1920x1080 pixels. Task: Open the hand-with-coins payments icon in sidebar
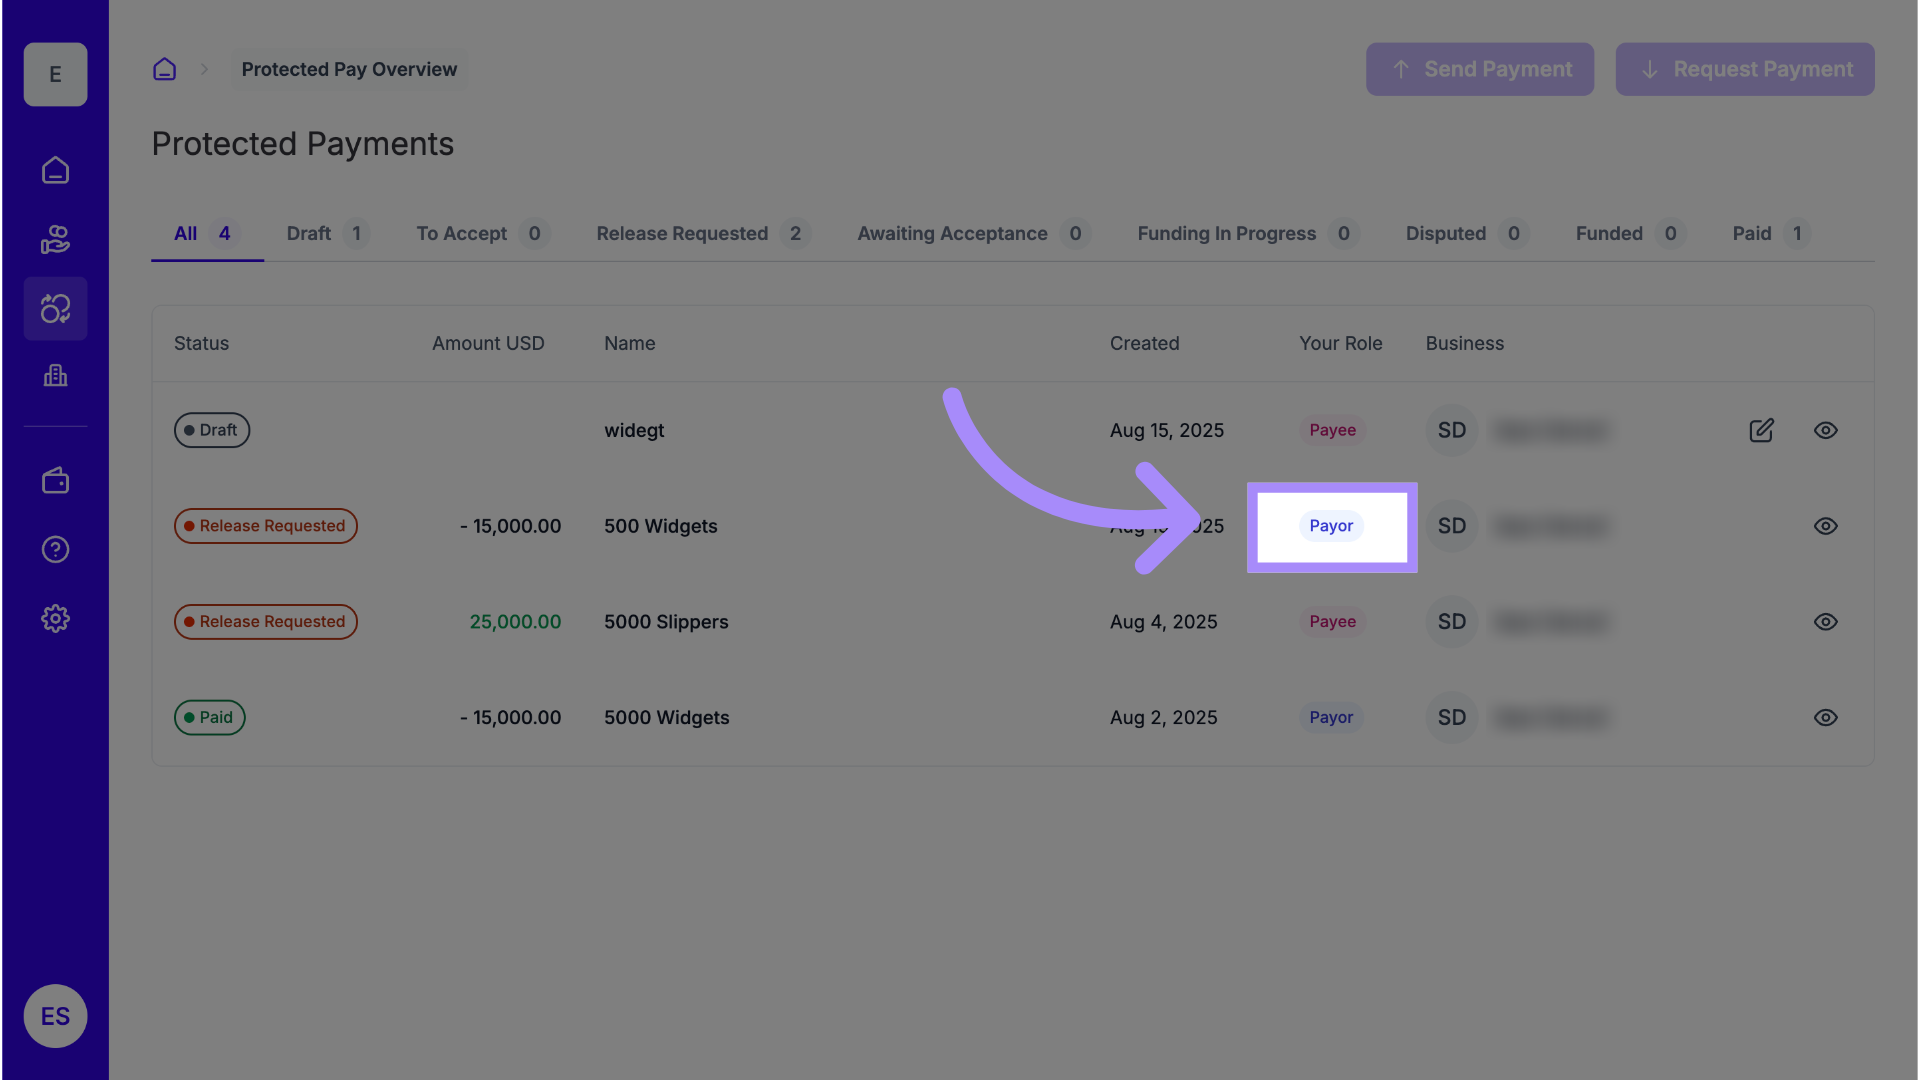coord(55,240)
